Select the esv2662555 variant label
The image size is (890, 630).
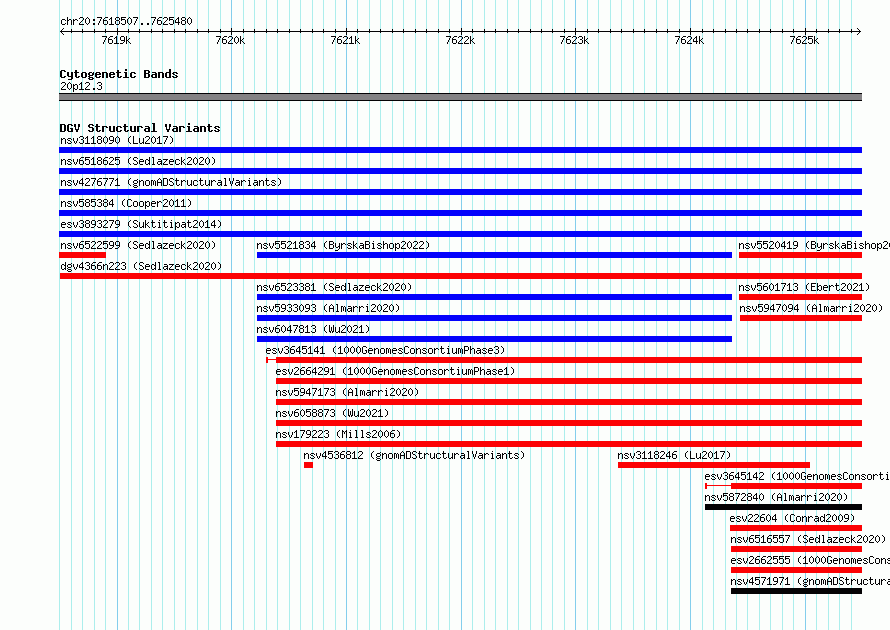pos(810,560)
